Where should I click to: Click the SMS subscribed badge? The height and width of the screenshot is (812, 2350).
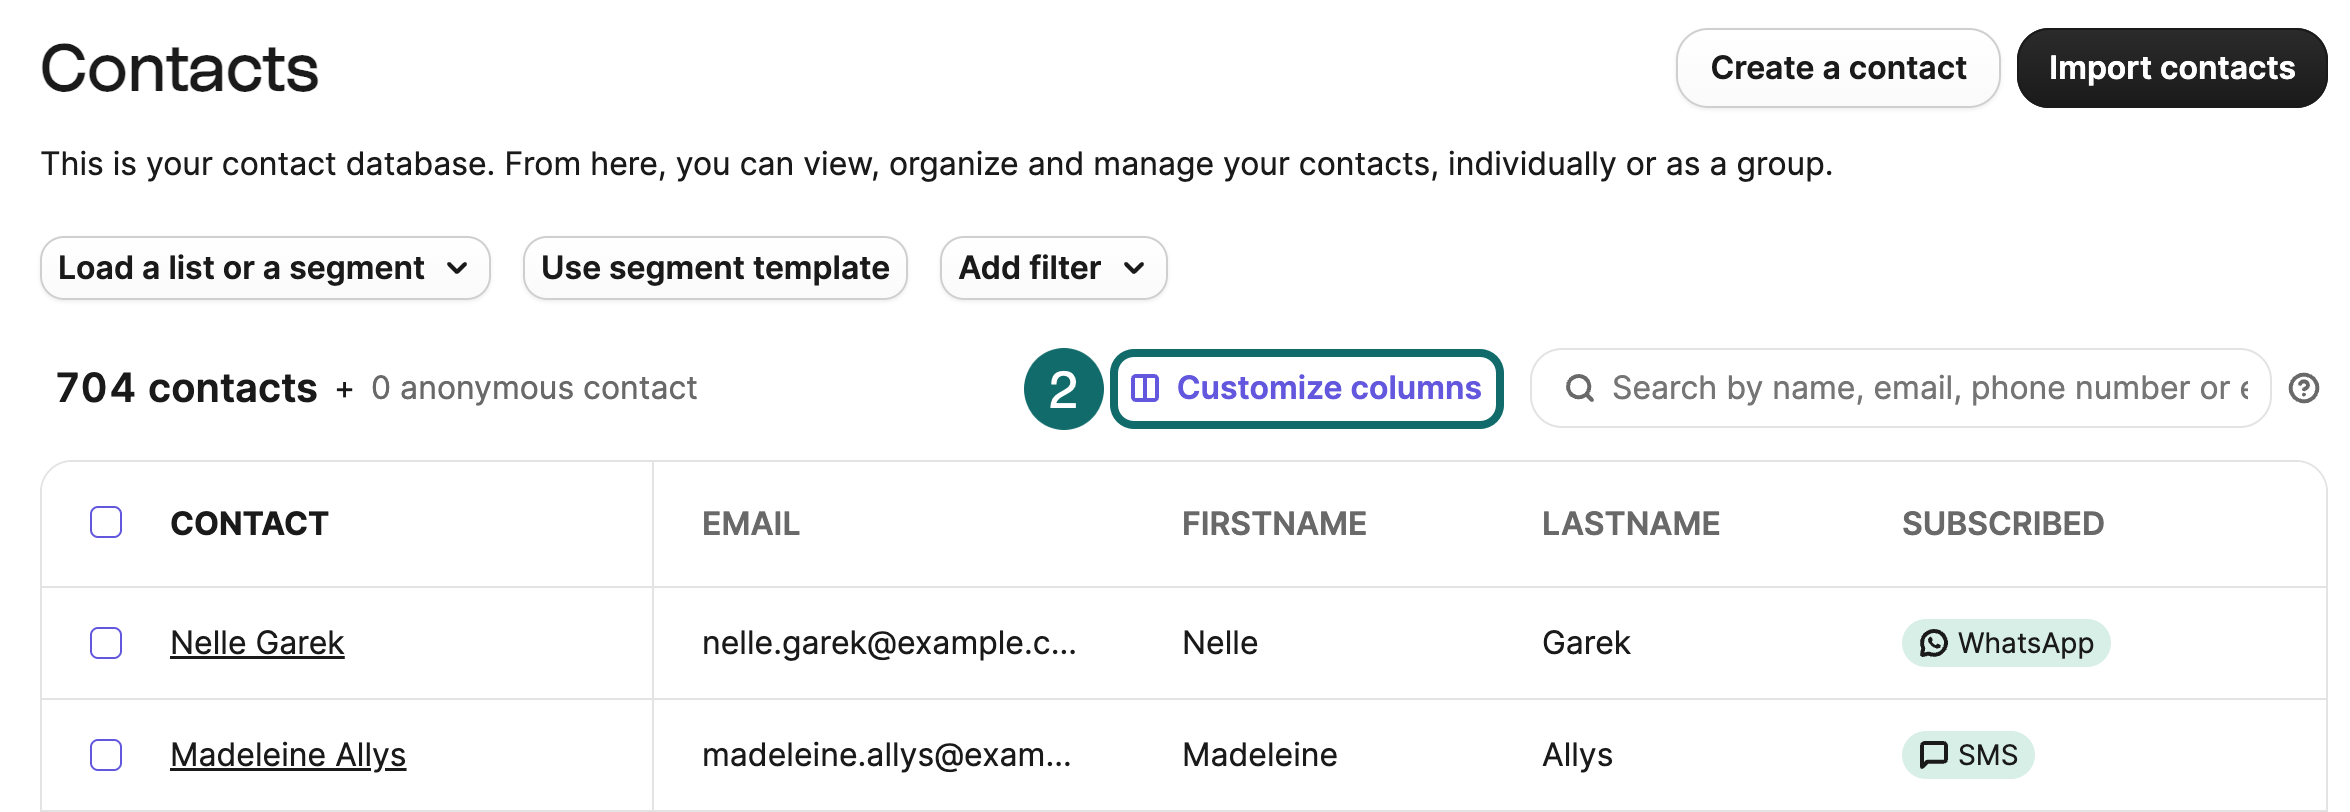(1968, 755)
